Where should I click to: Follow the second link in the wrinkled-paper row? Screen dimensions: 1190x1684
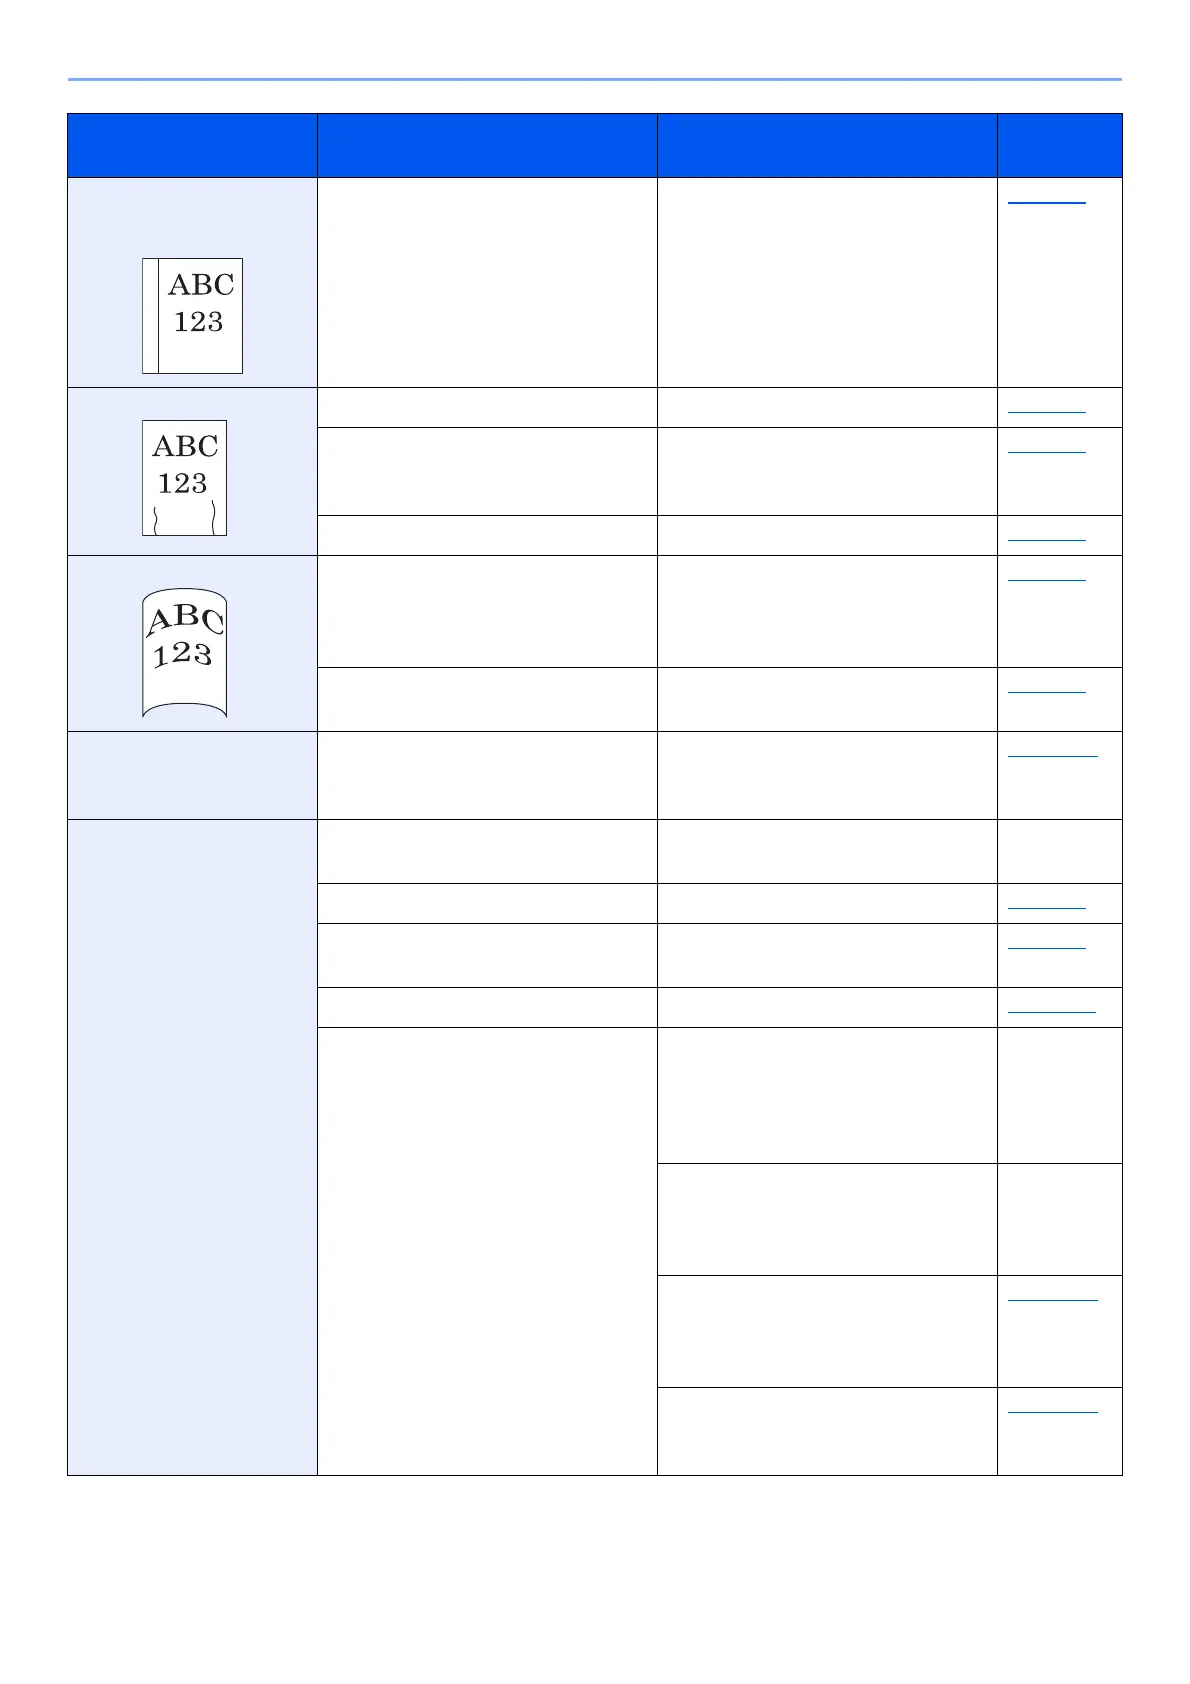(x=1046, y=449)
